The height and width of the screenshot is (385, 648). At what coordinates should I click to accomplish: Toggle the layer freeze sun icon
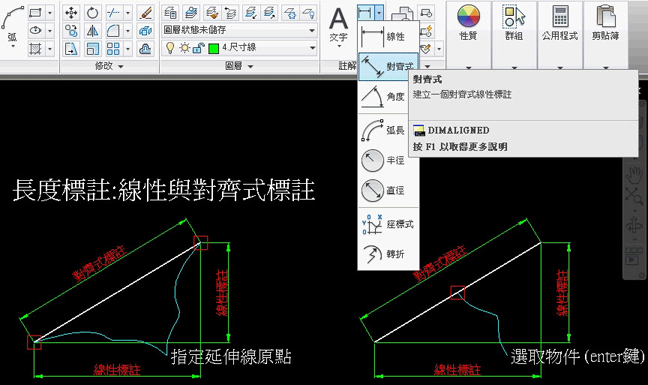point(184,48)
